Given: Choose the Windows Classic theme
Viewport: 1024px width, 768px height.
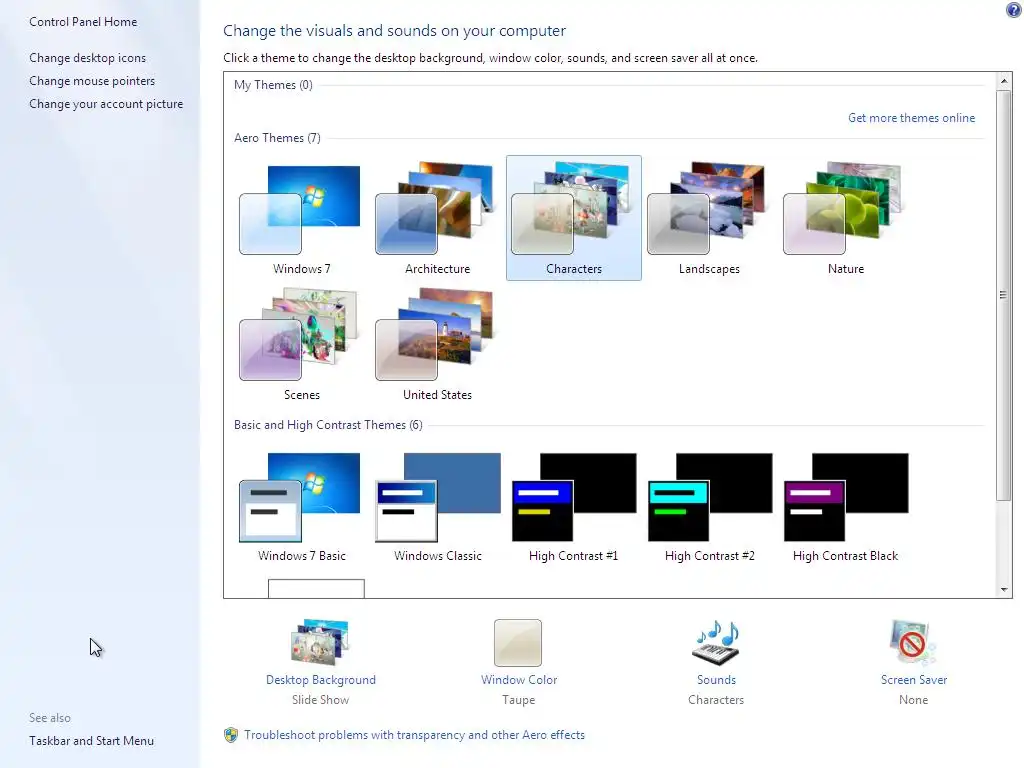Looking at the screenshot, I should click(437, 506).
